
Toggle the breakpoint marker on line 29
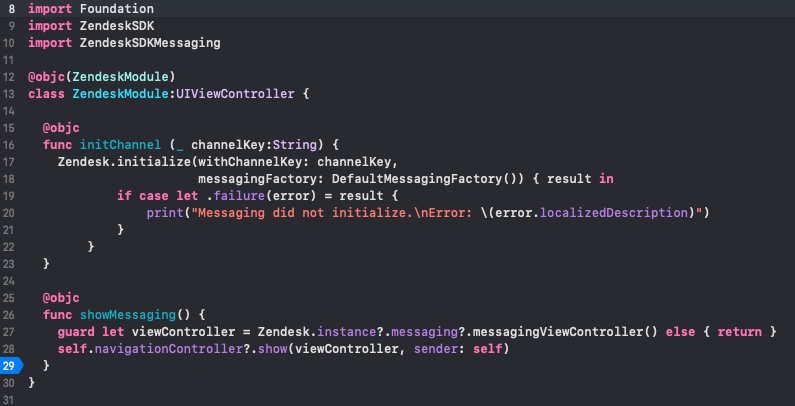10,365
